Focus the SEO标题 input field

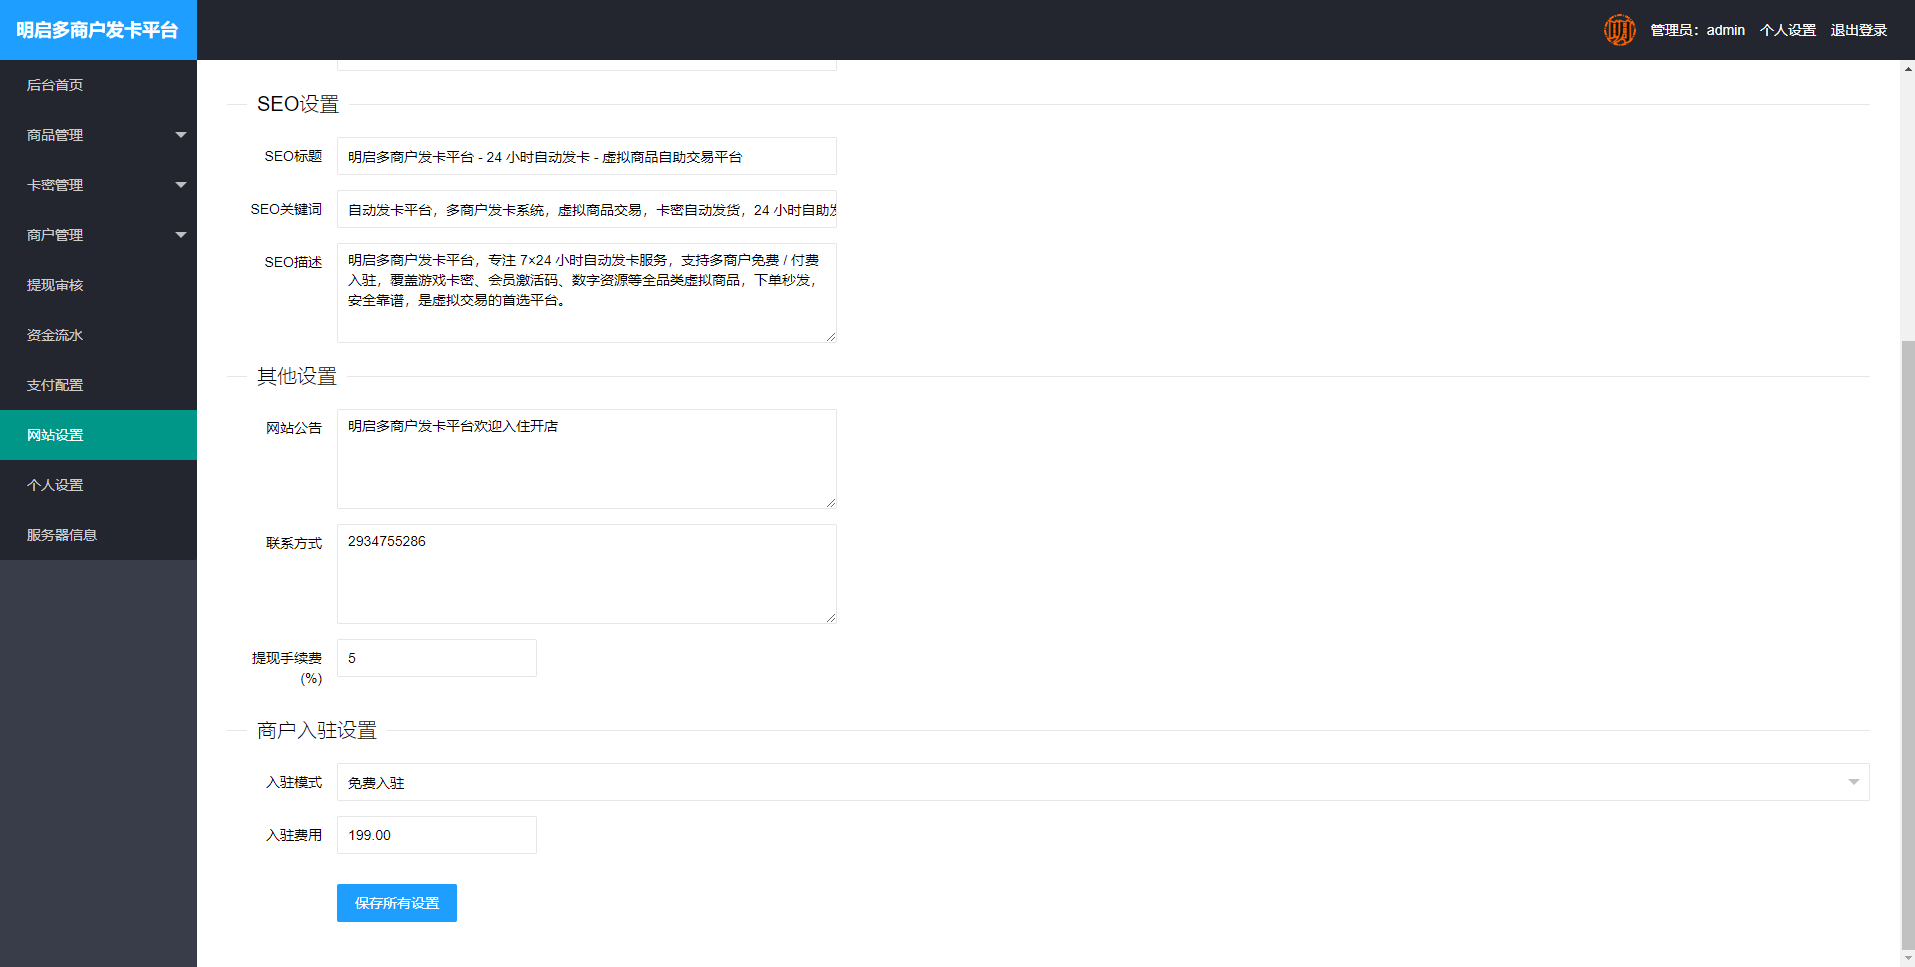point(586,157)
